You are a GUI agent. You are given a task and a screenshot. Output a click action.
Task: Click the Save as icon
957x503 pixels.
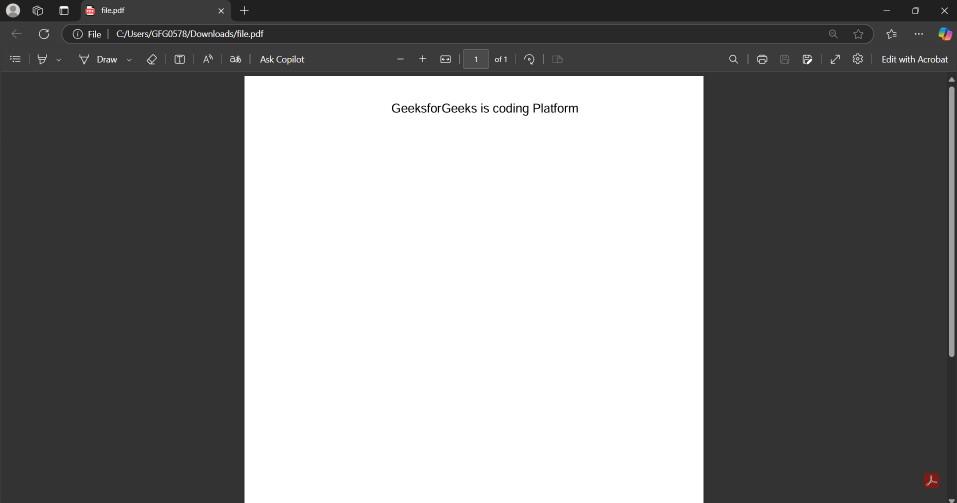[x=807, y=59]
